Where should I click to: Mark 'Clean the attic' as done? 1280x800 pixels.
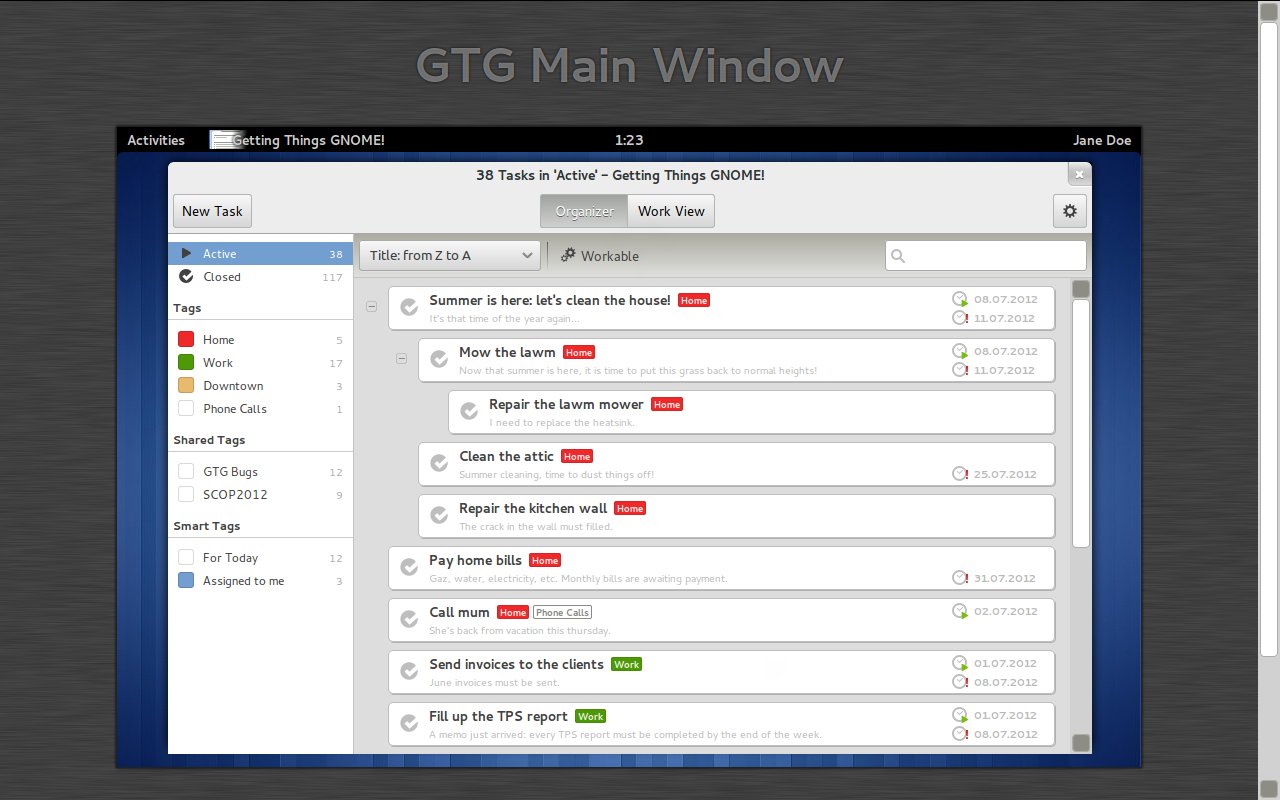tap(439, 463)
